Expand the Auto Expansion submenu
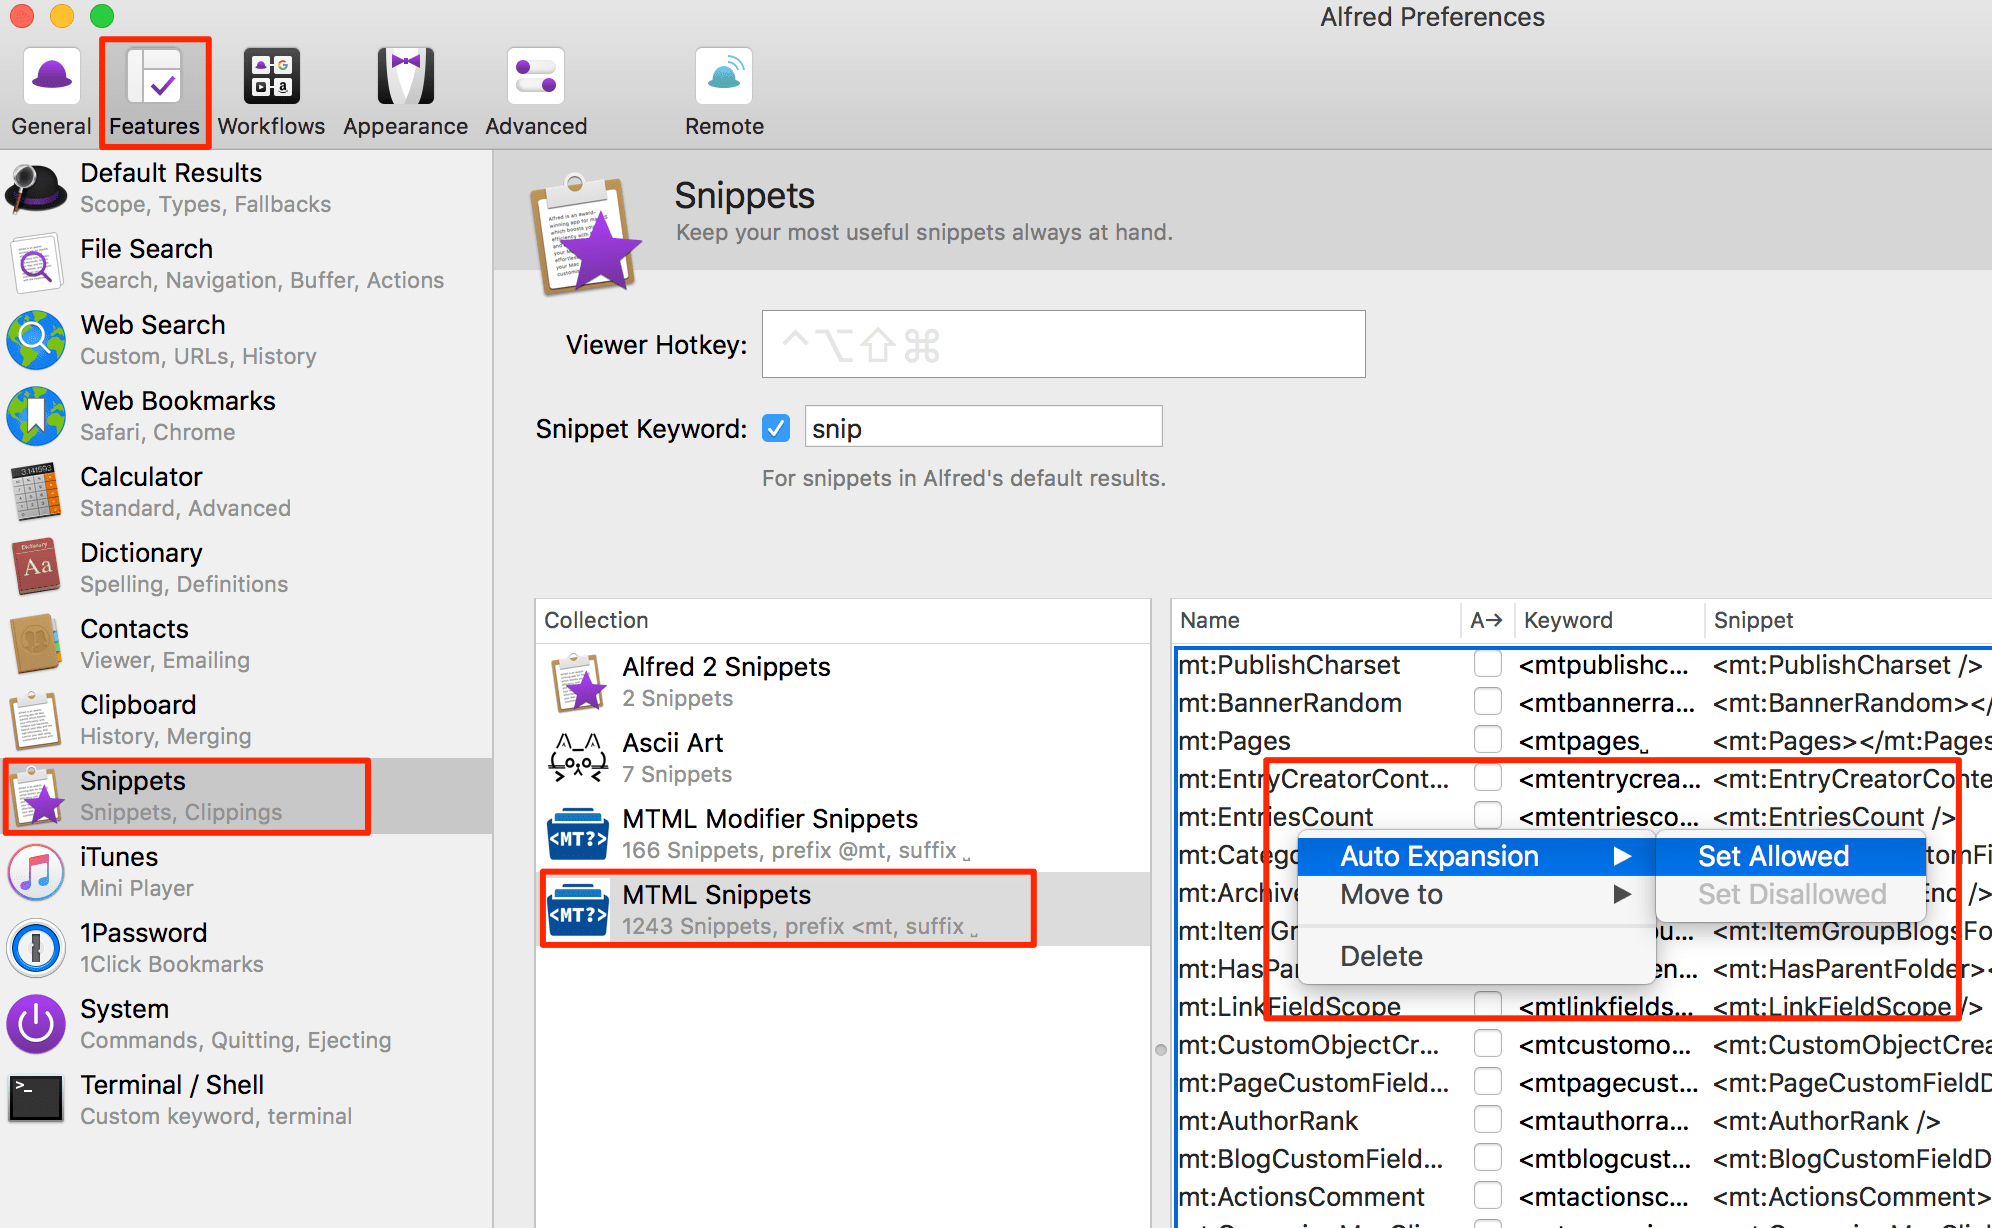Viewport: 1992px width, 1228px height. [1440, 856]
